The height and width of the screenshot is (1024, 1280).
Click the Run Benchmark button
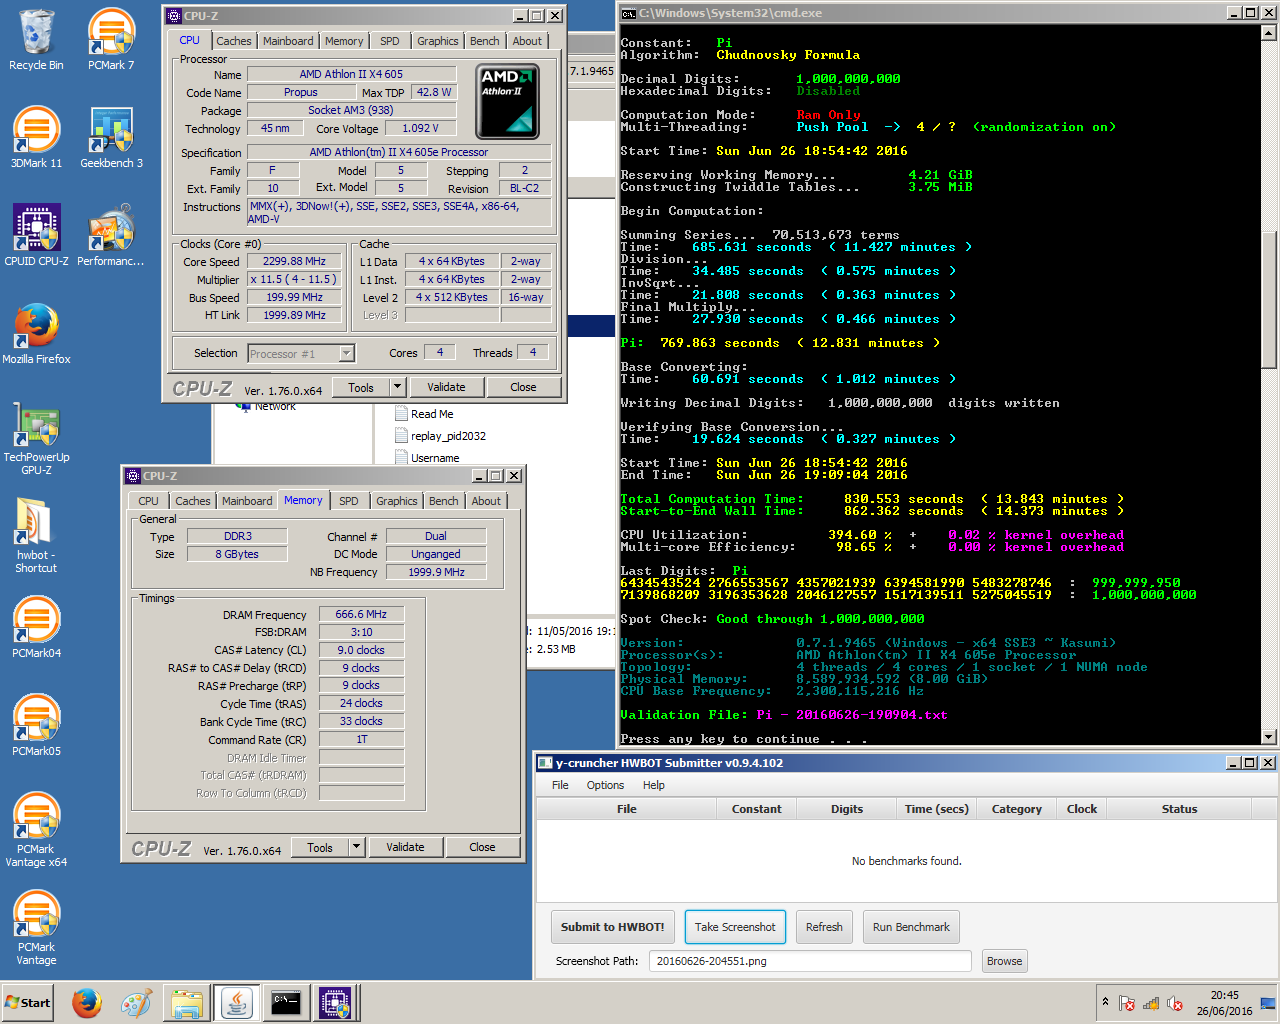pyautogui.click(x=911, y=927)
